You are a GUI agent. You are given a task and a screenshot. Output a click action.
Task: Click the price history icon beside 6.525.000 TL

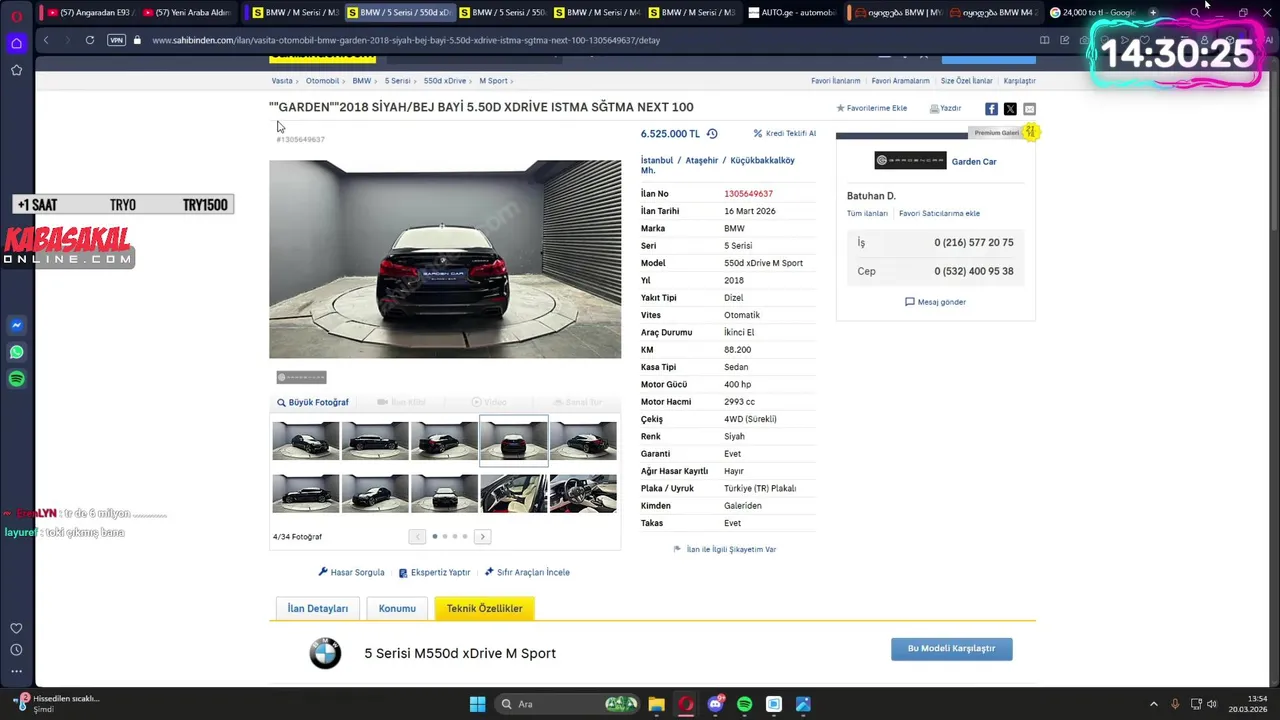point(712,134)
